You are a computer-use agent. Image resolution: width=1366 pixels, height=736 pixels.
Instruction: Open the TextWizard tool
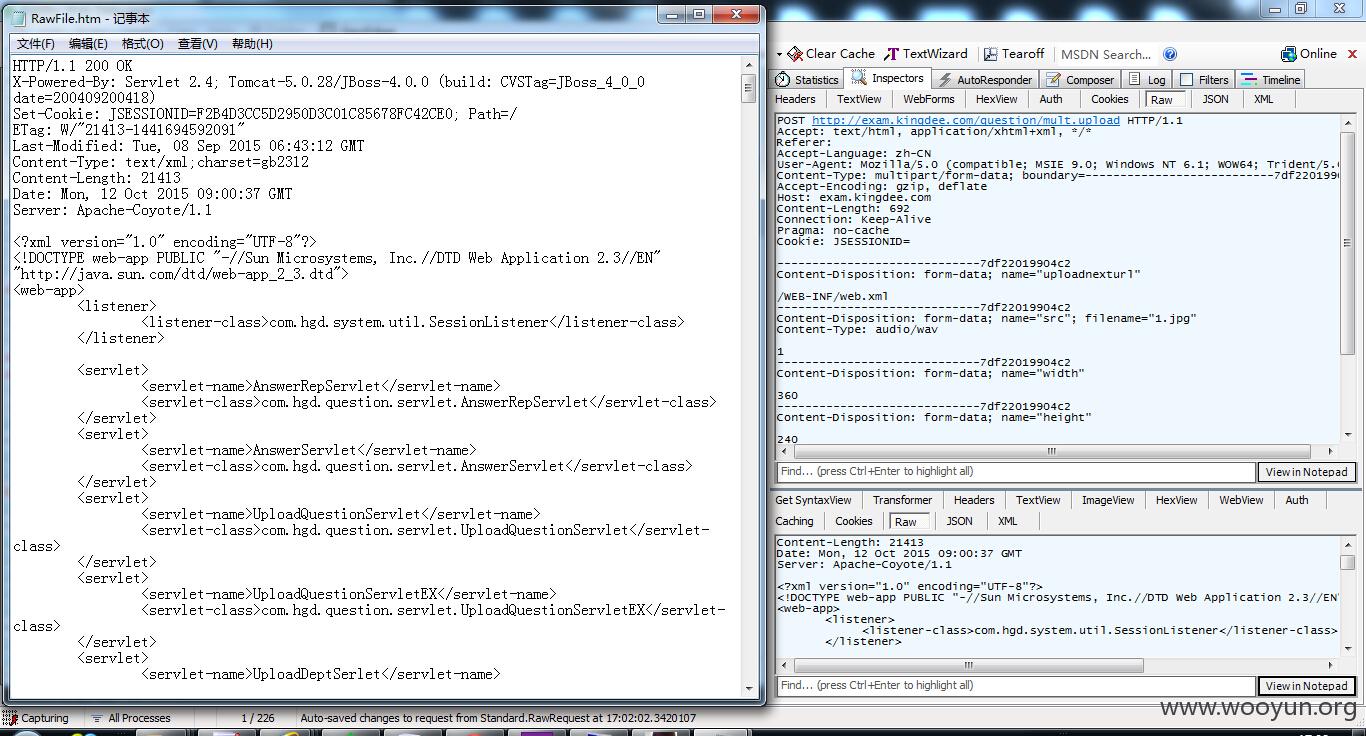point(927,54)
